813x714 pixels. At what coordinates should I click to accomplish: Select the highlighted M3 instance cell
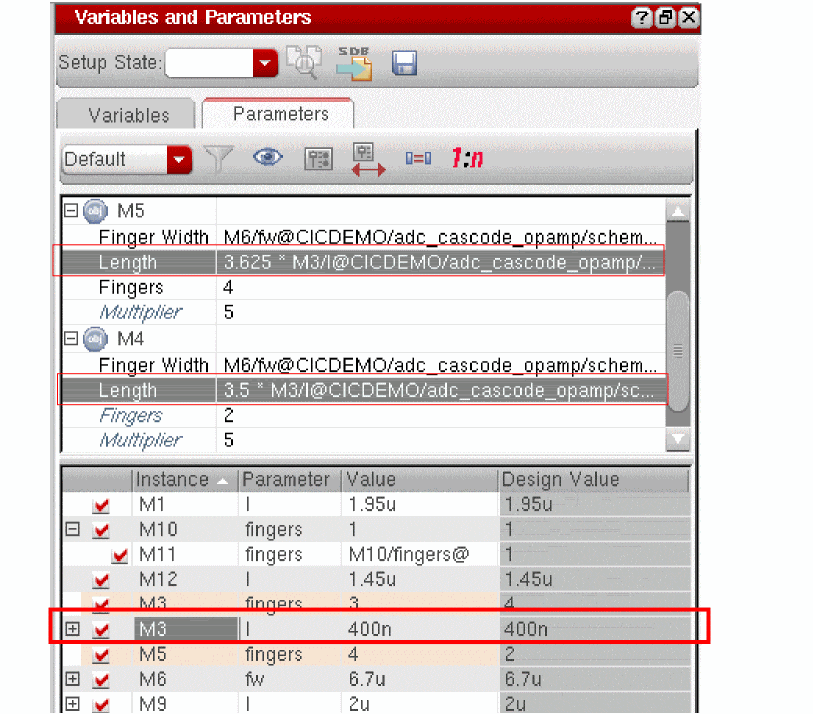(186, 629)
